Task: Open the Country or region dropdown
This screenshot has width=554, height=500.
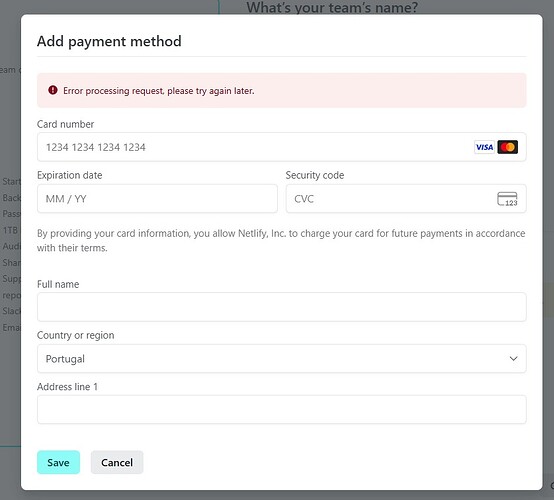Action: tap(282, 359)
